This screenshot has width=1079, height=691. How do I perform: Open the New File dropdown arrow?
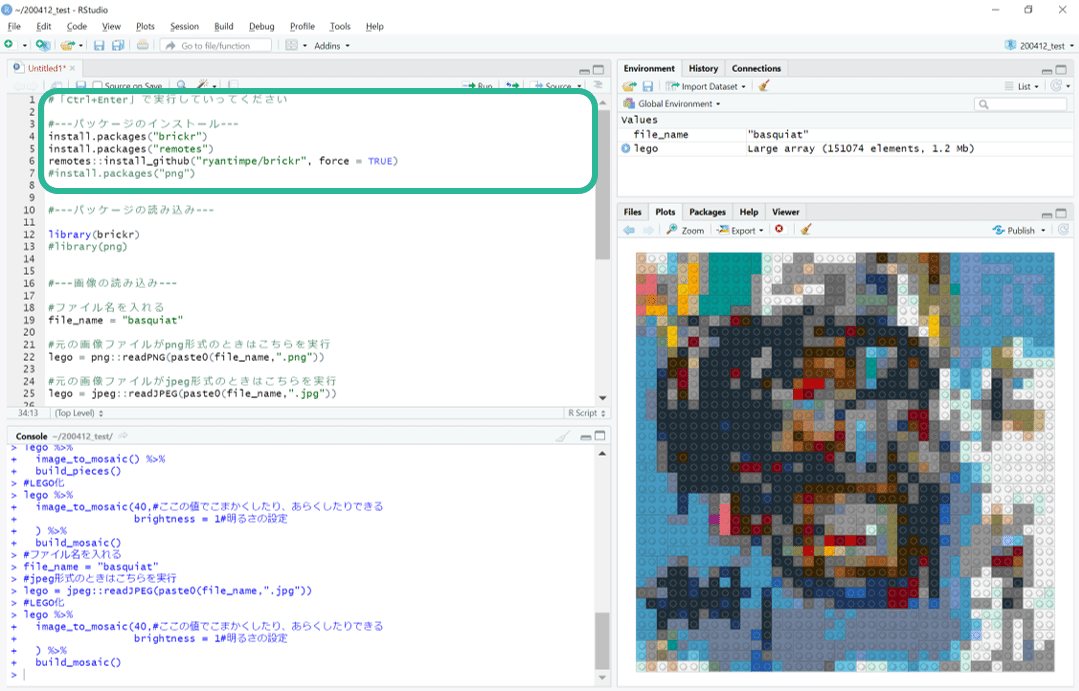tap(24, 45)
